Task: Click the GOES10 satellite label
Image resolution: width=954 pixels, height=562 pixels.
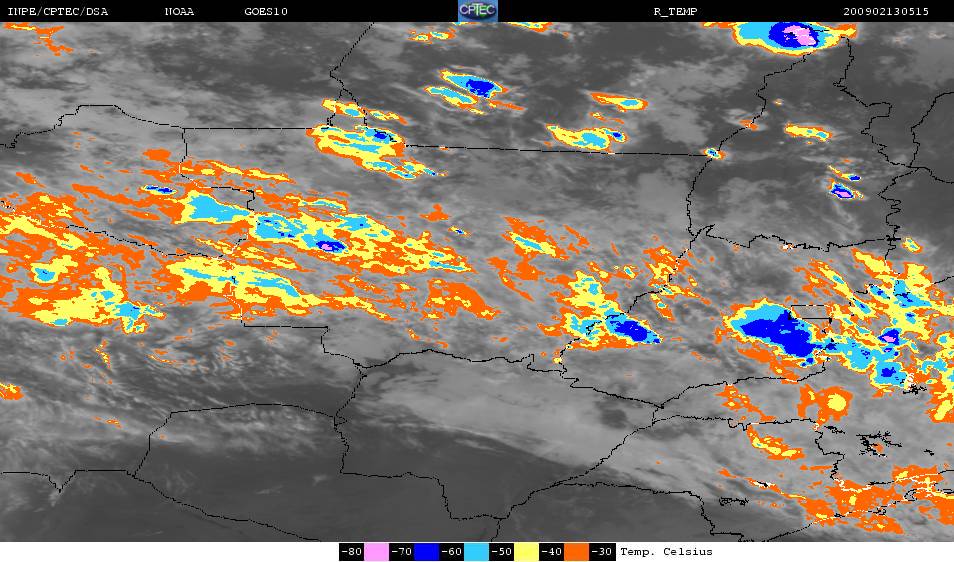Action: point(266,11)
